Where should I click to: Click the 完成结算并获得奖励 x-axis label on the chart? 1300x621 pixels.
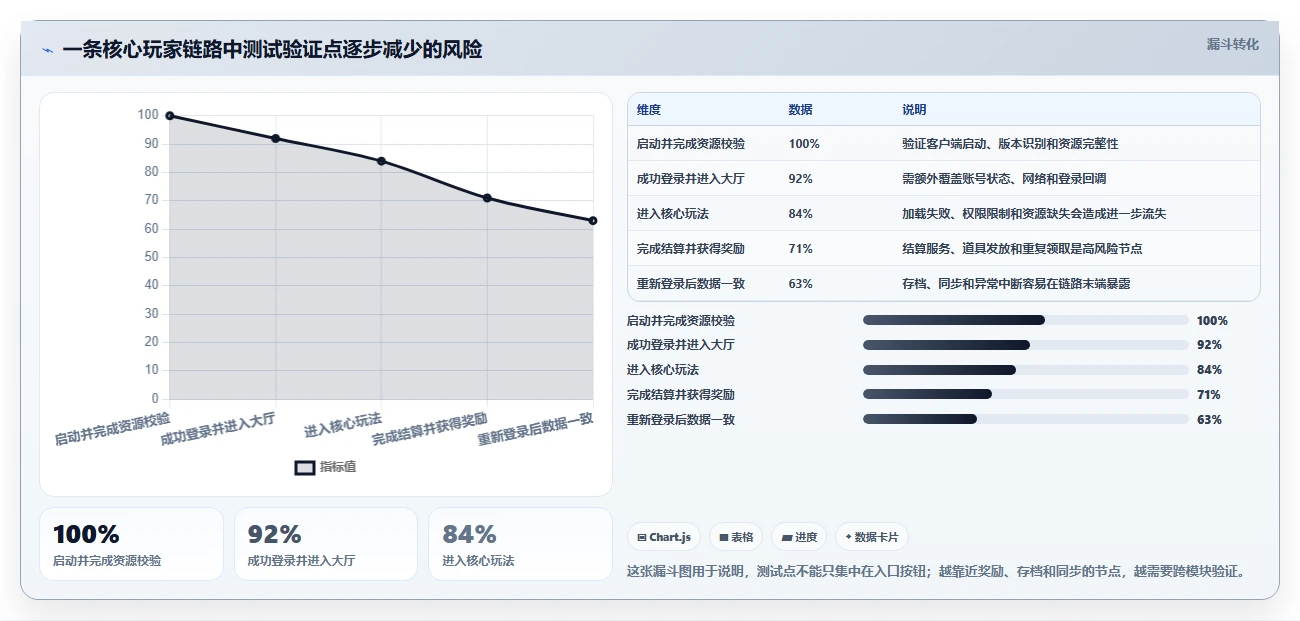430,429
